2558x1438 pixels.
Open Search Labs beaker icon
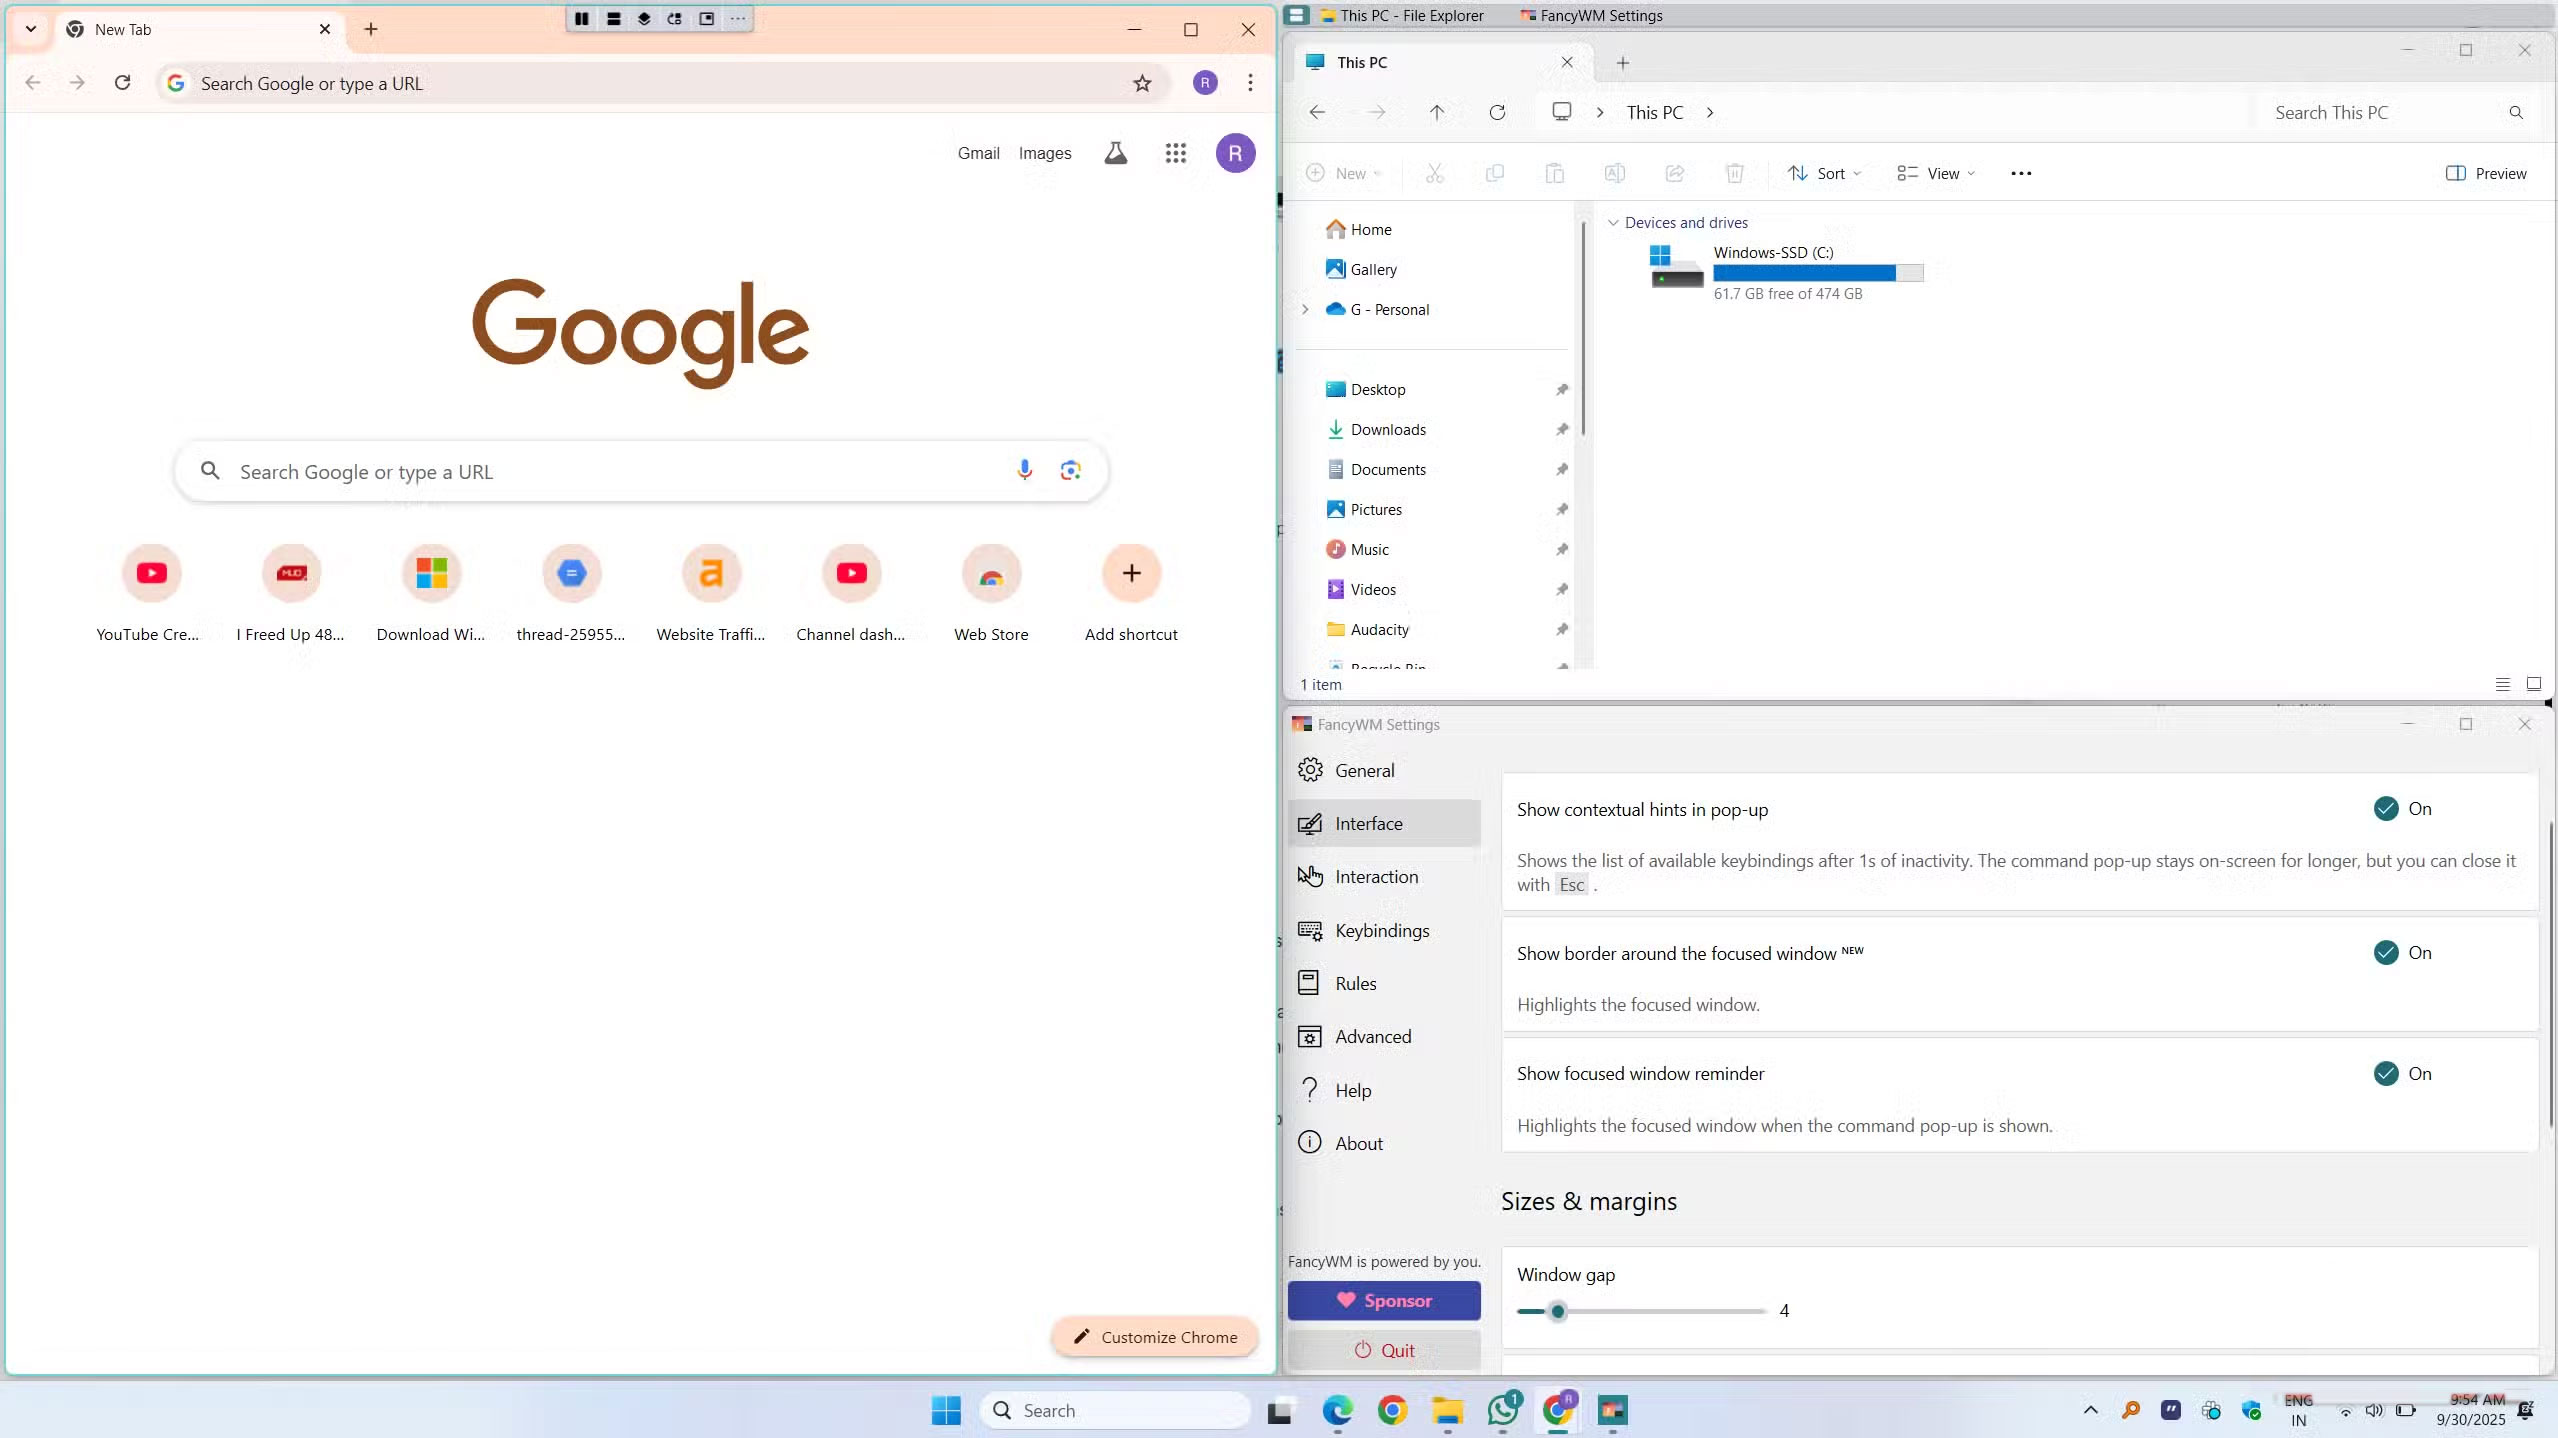point(1114,152)
